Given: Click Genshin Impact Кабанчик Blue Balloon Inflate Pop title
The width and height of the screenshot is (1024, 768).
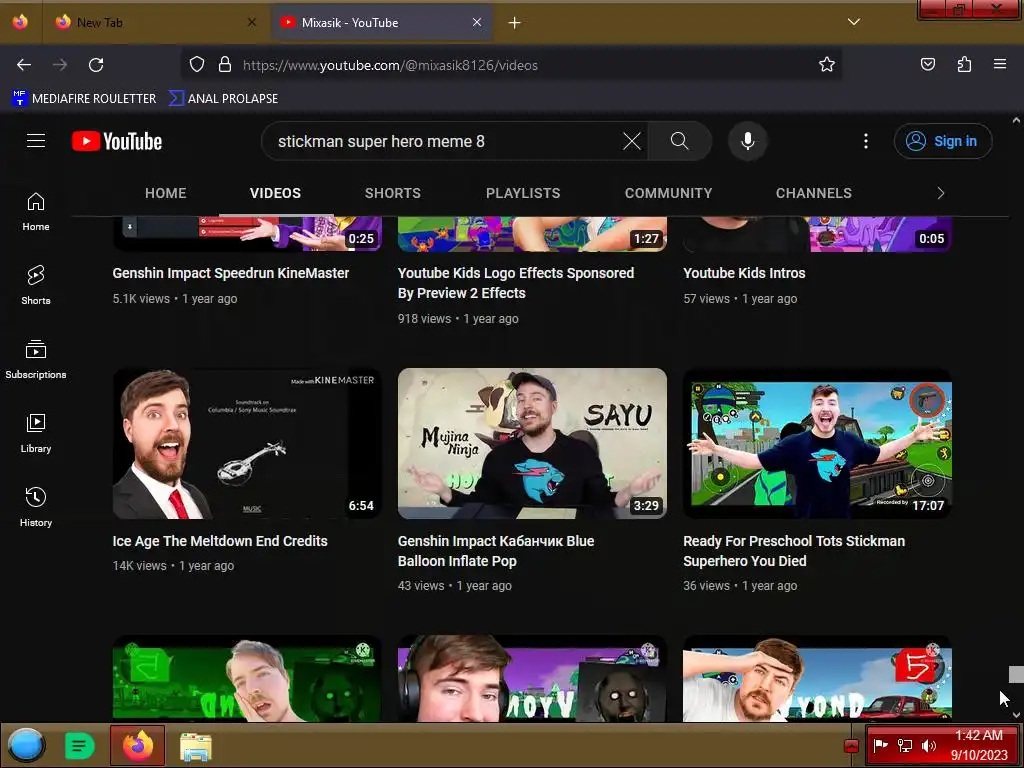Looking at the screenshot, I should 496,551.
